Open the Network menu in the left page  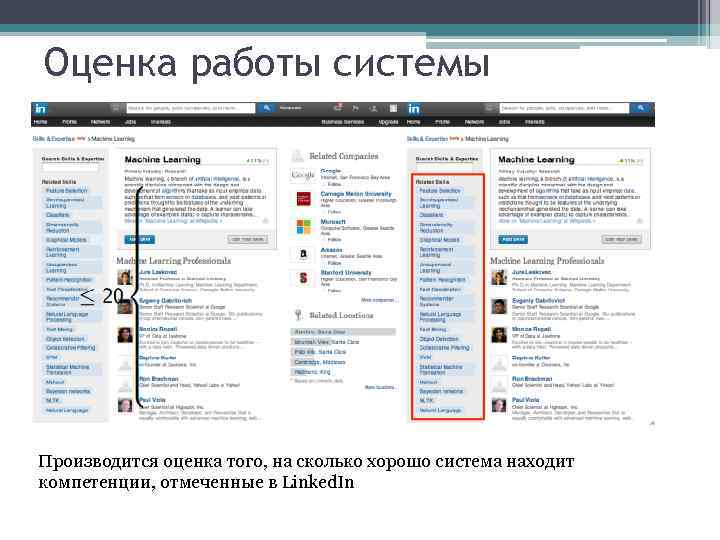click(100, 122)
